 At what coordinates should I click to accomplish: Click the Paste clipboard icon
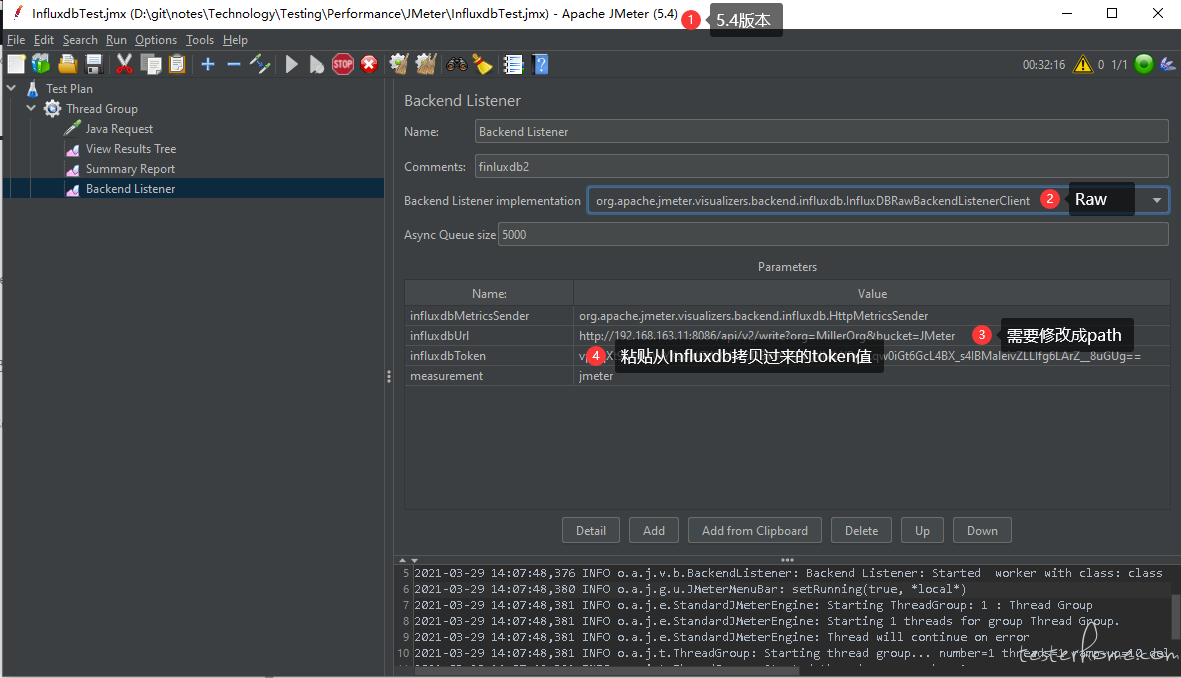tap(177, 65)
